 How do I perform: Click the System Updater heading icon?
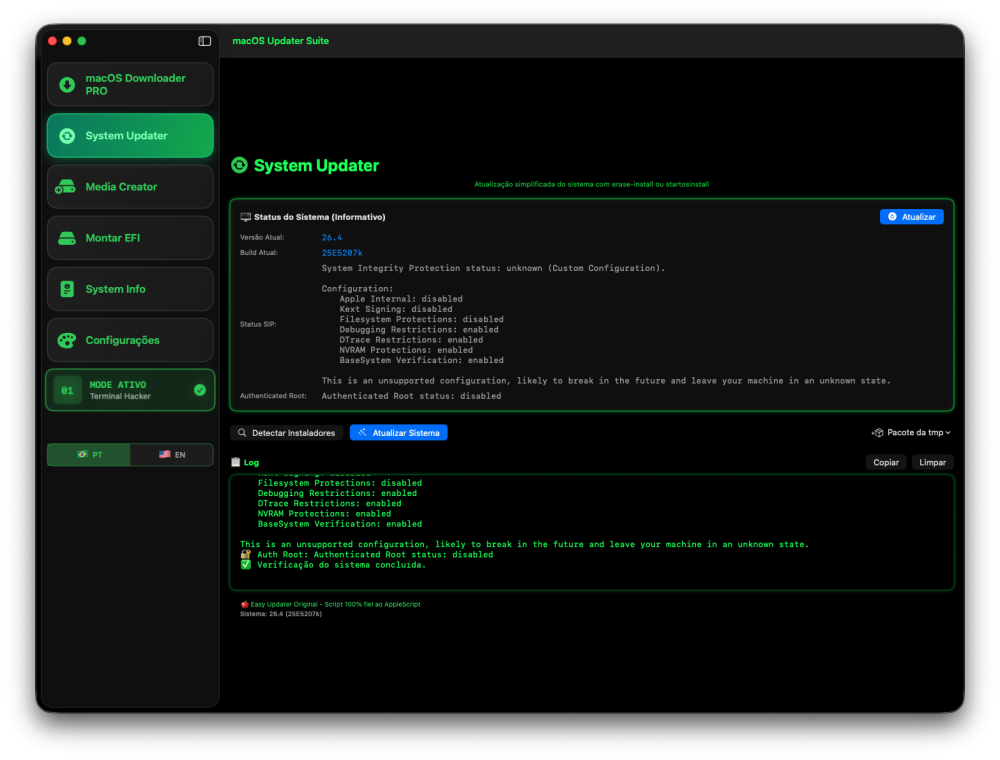click(239, 165)
